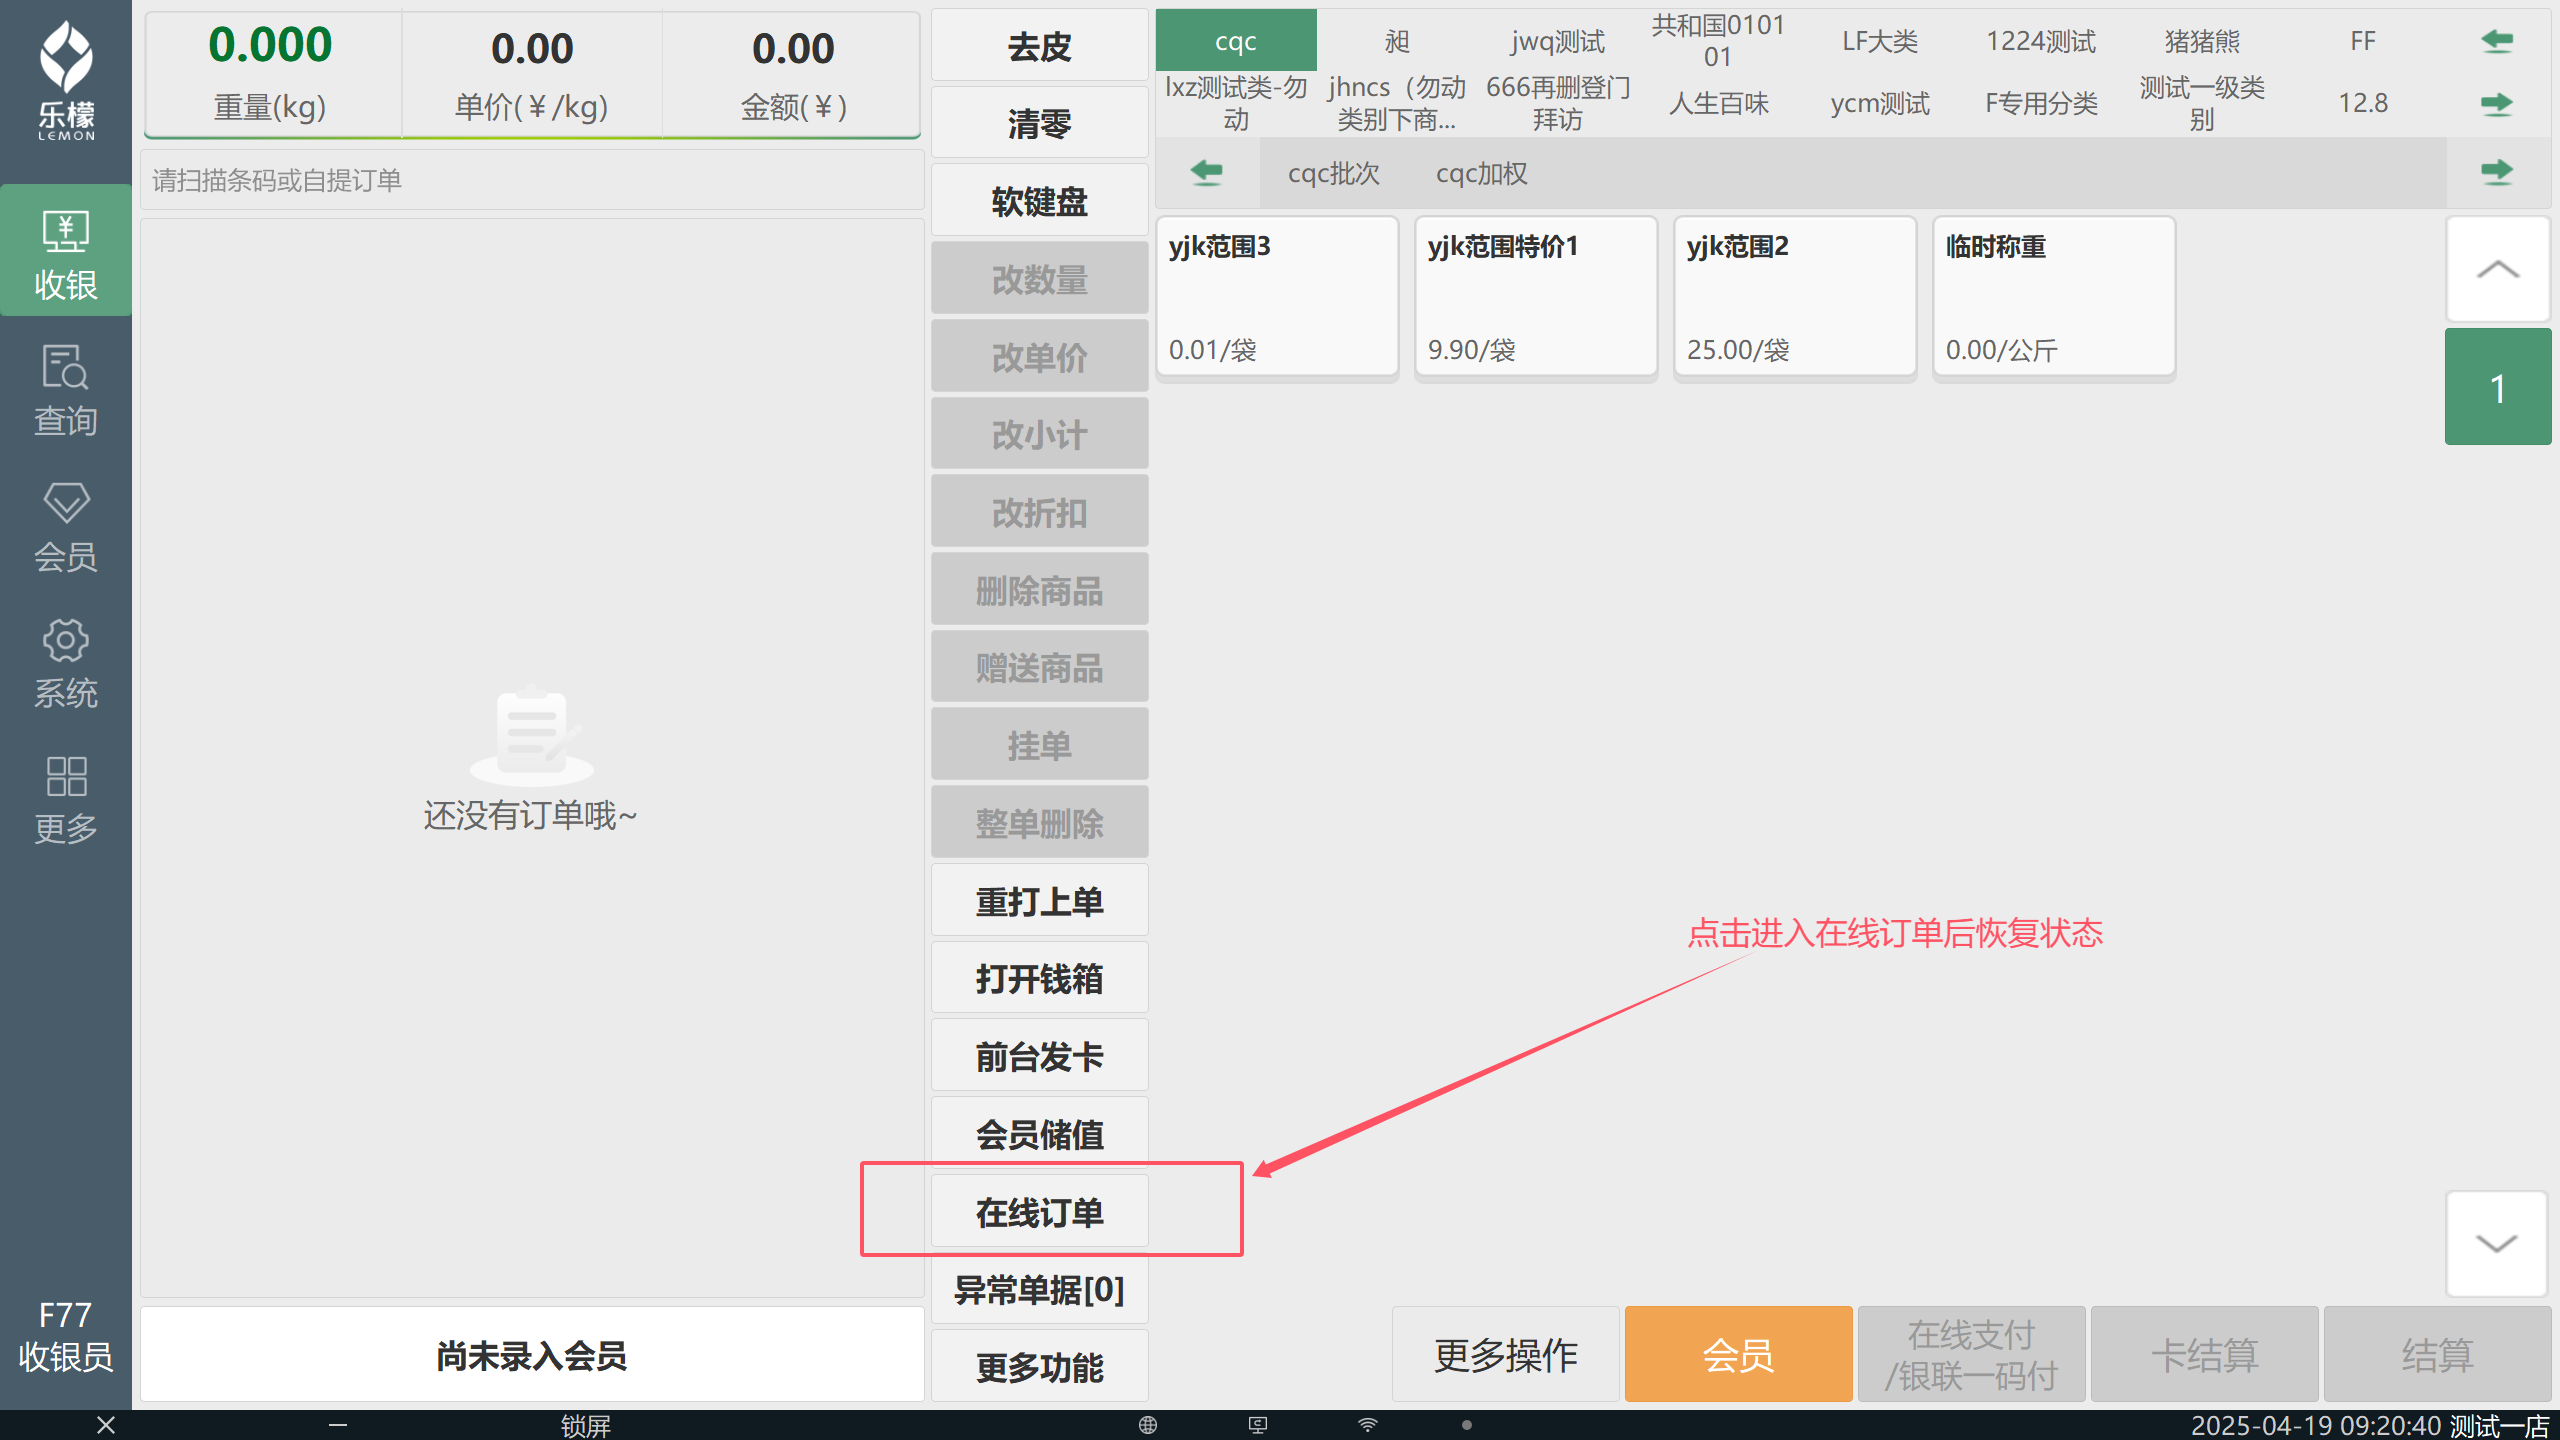Image resolution: width=2560 pixels, height=1440 pixels.
Task: Open the 在线订单 online orders button
Action: (x=1040, y=1212)
